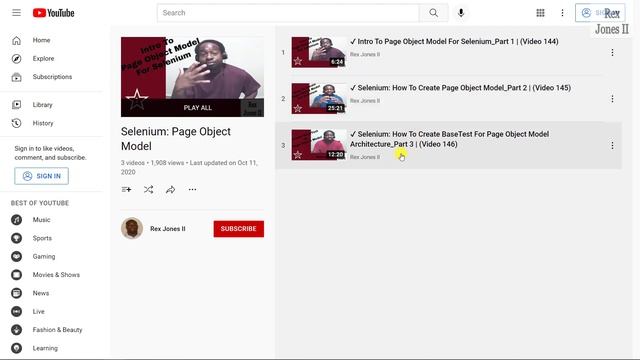Open Rex Jones II channel avatar
Screen dimensions: 640x360
point(132,228)
